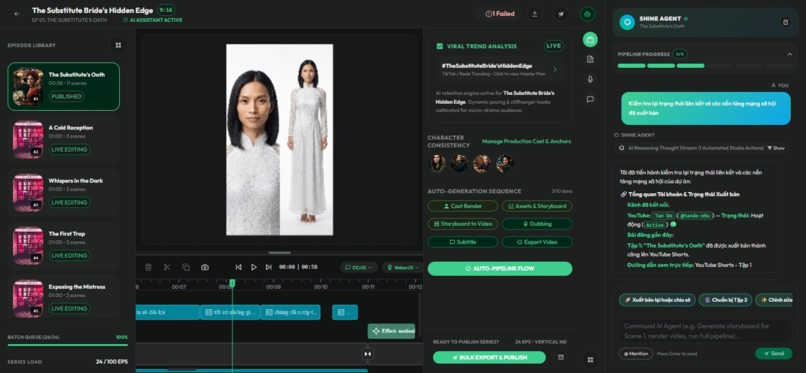Select the fourth character avatar
The width and height of the screenshot is (806, 373).
point(504,163)
